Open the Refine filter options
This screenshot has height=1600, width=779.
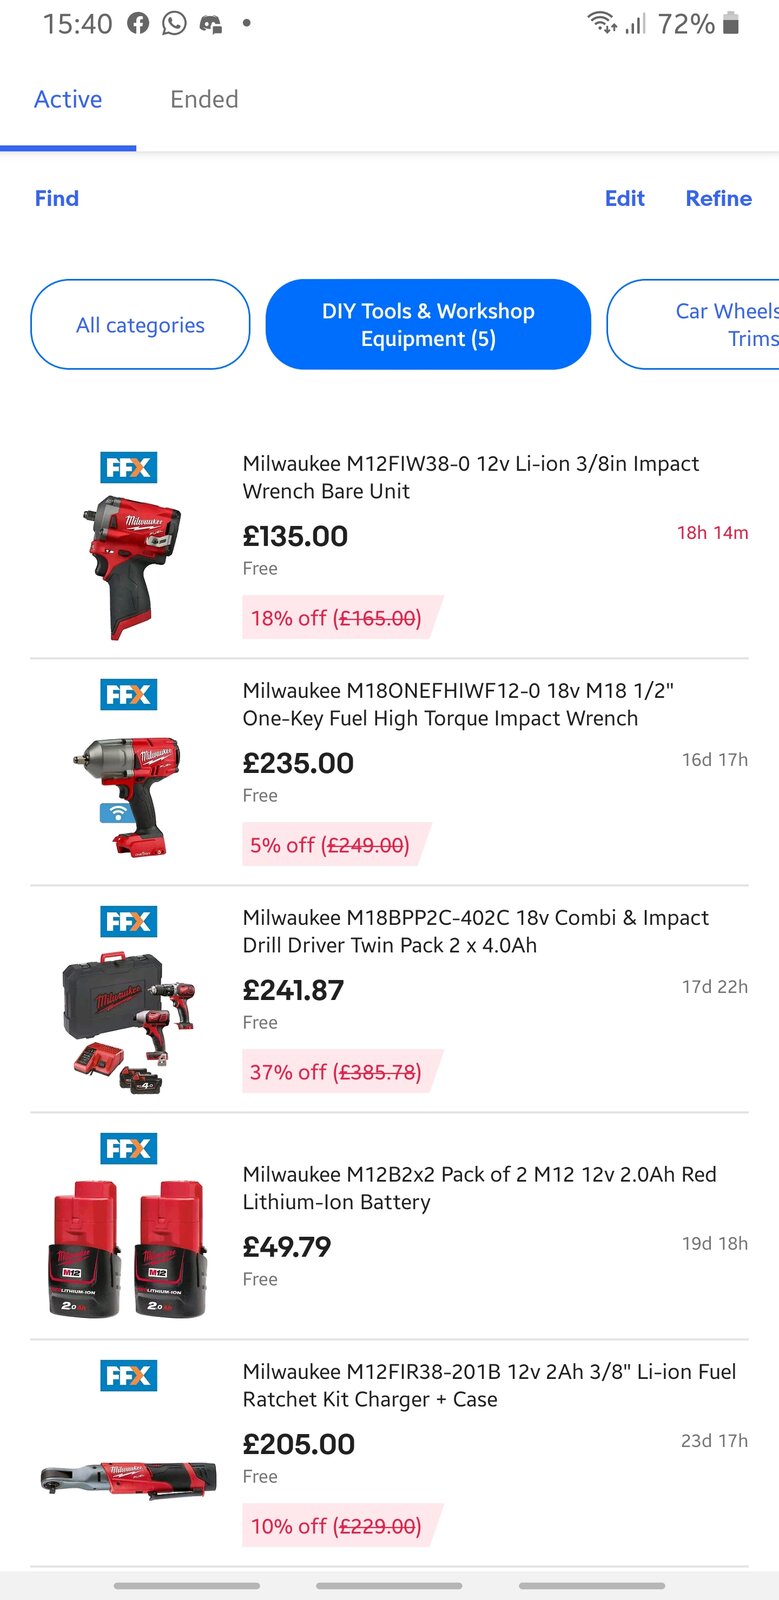point(718,198)
